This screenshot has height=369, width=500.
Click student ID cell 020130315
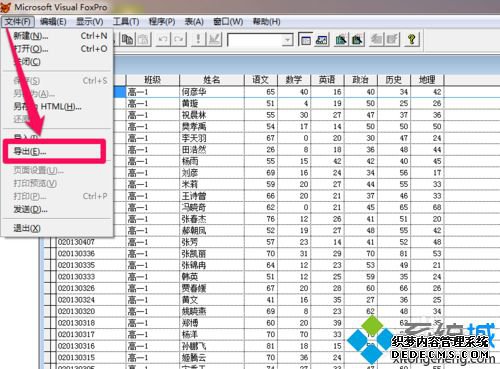pos(91,357)
